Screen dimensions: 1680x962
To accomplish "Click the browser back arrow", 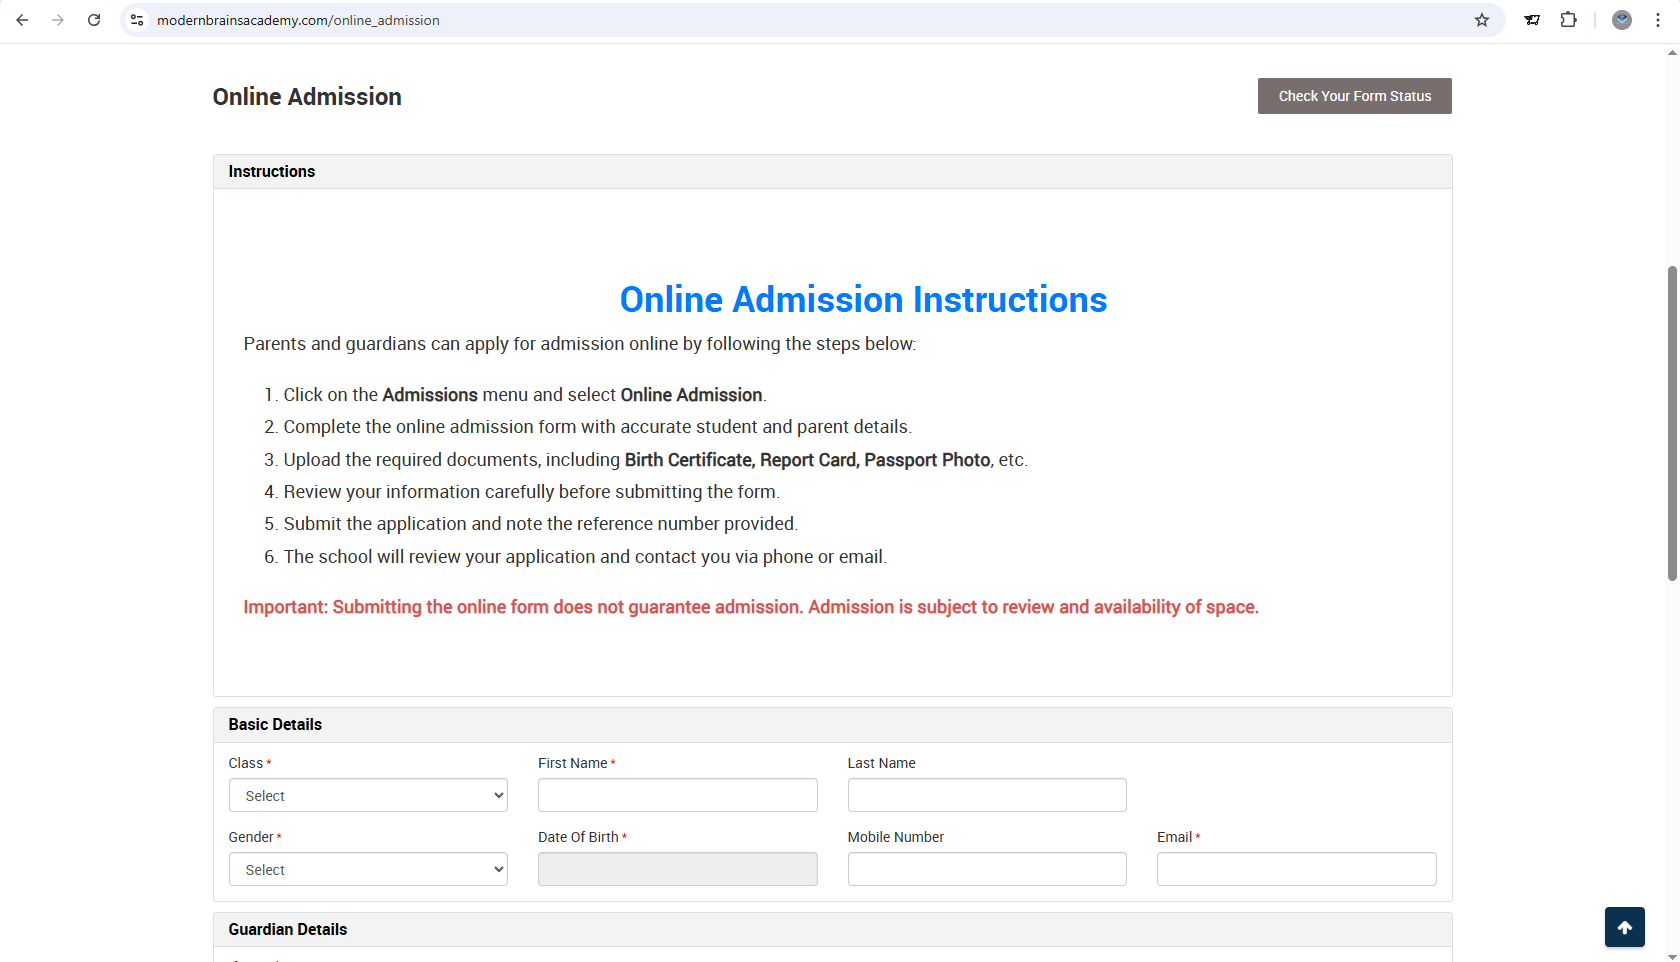I will point(22,20).
